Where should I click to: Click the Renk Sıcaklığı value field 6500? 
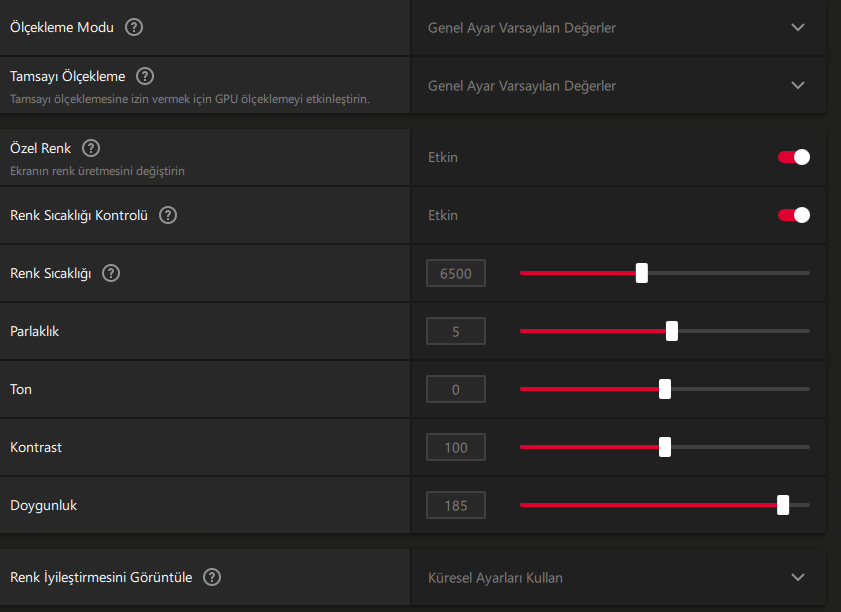click(455, 273)
